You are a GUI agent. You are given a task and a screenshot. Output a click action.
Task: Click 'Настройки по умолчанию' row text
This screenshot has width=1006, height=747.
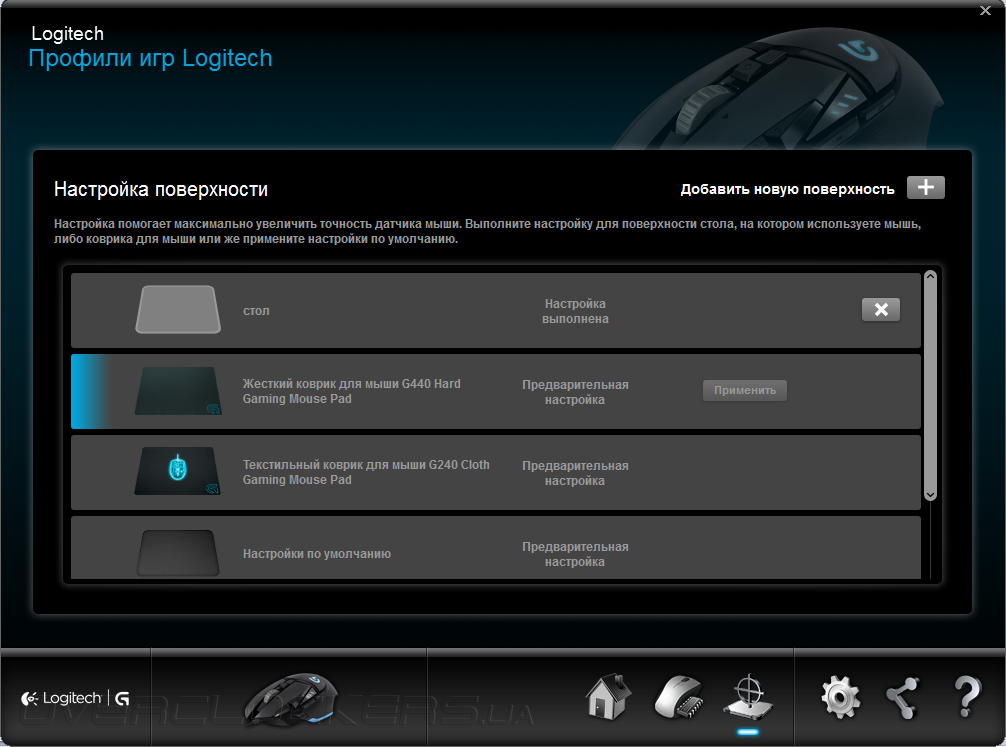tap(317, 554)
